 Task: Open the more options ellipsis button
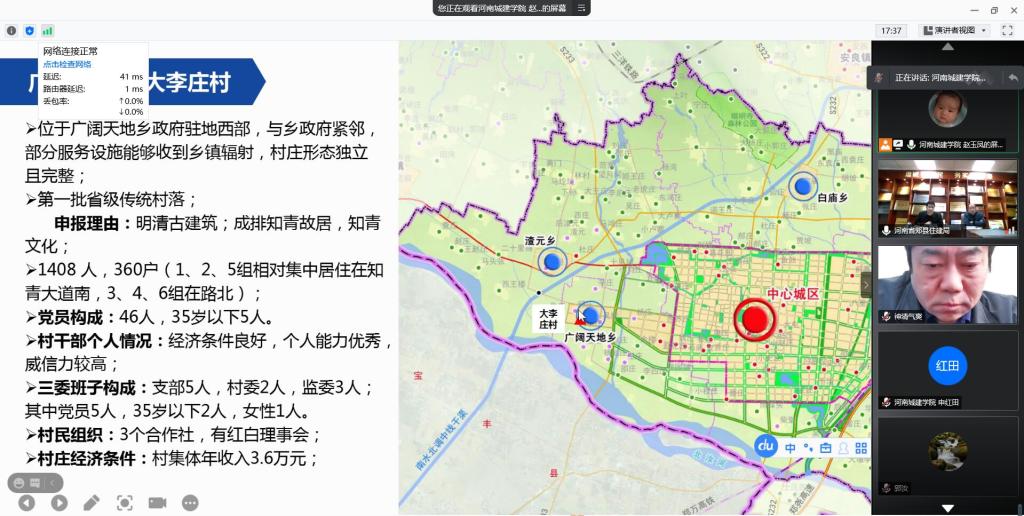coord(190,503)
